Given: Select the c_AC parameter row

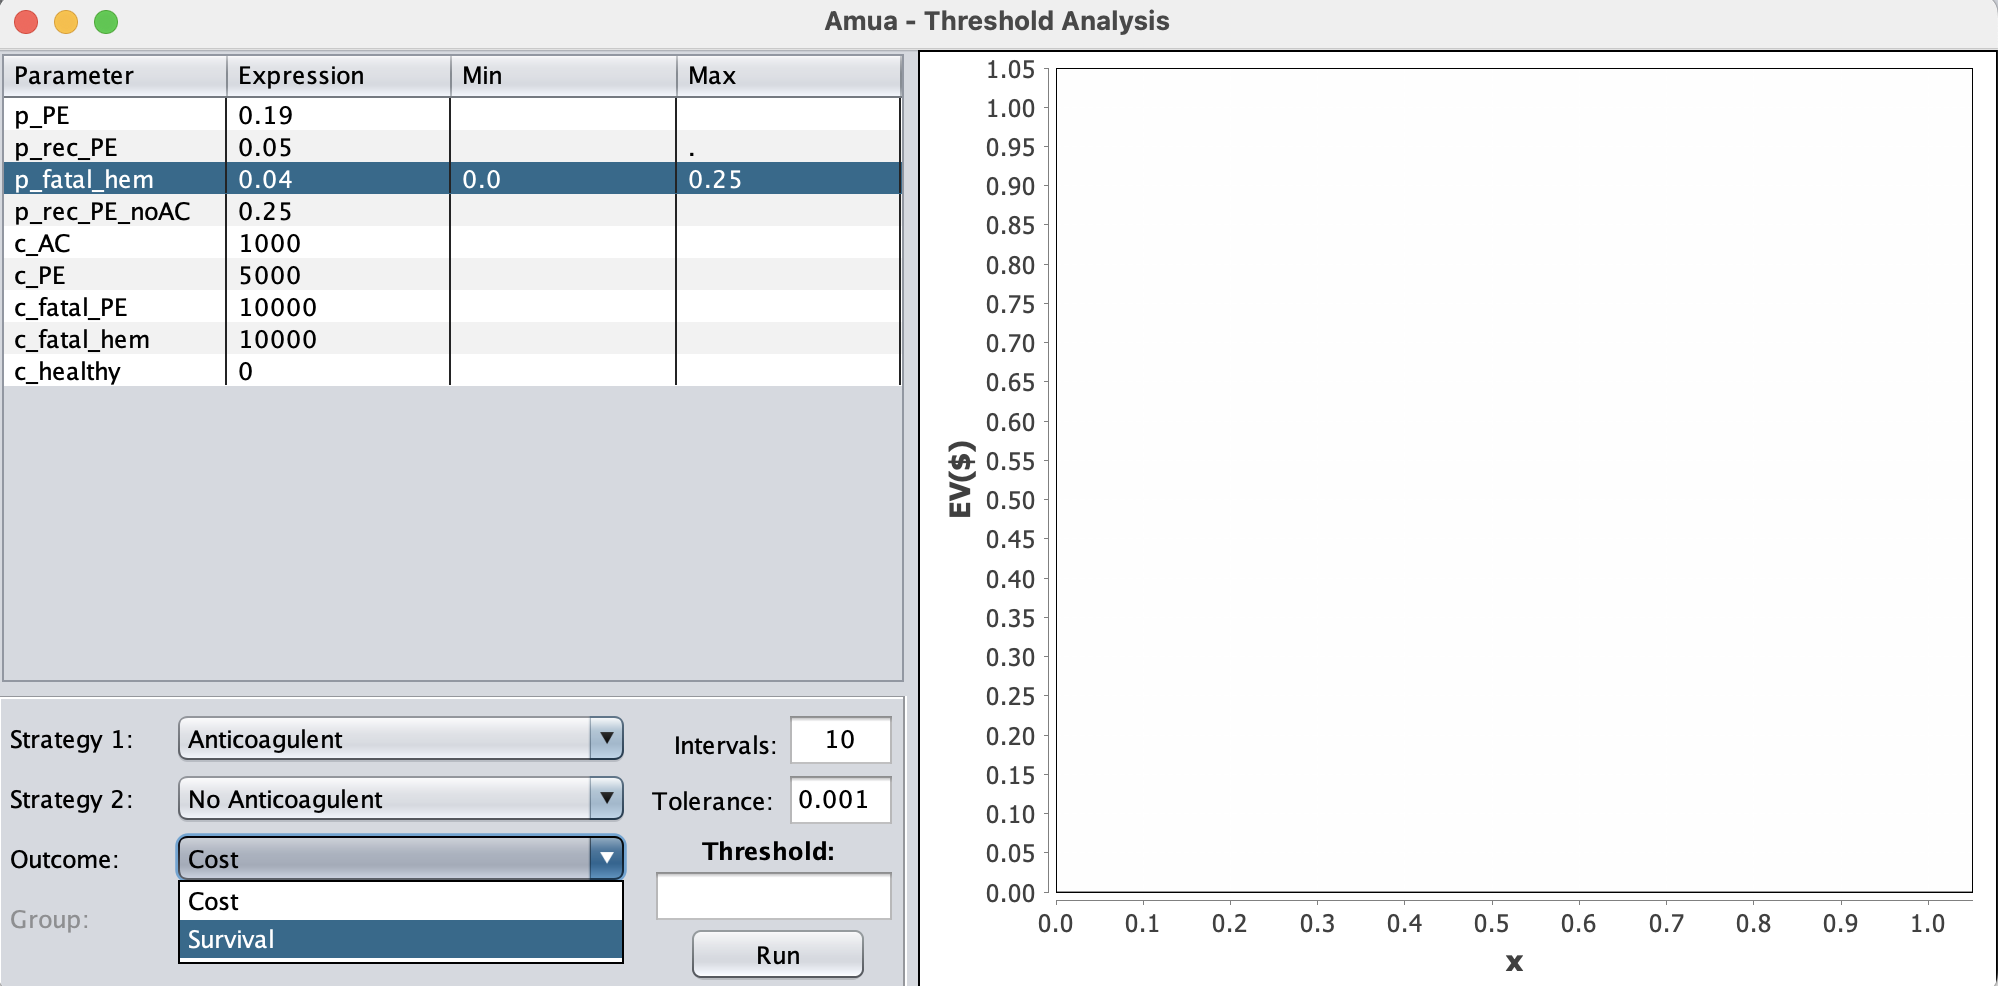Looking at the screenshot, I should (115, 244).
